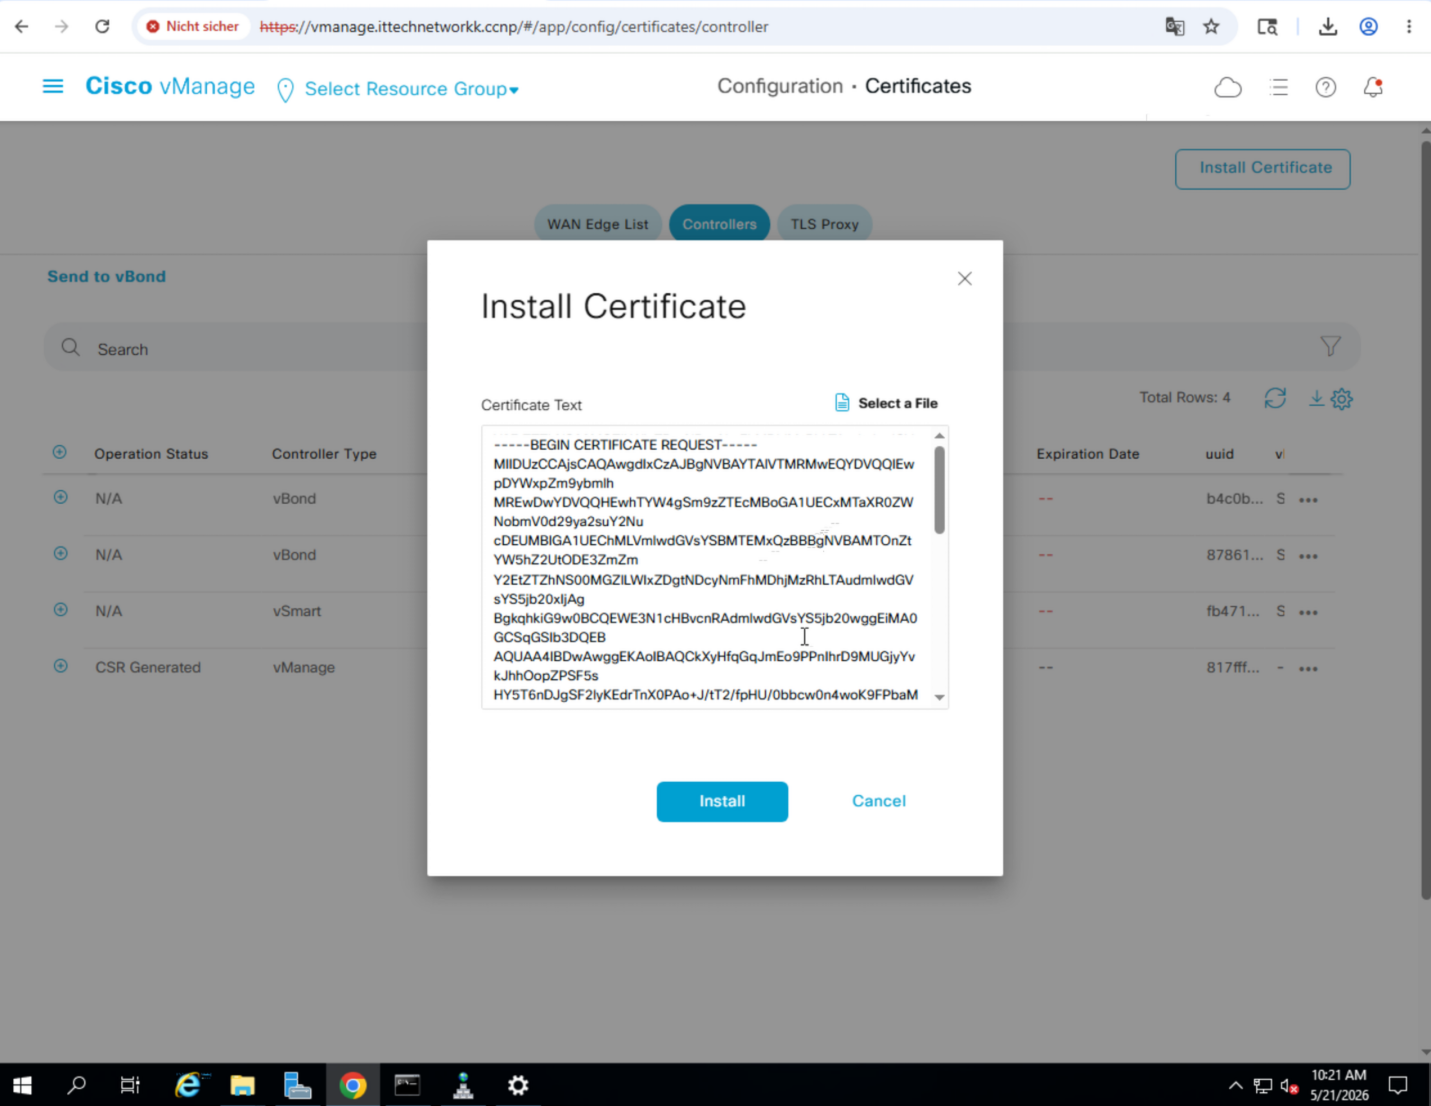Reload the browser page
Viewport: 1431px width, 1106px height.
point(102,26)
